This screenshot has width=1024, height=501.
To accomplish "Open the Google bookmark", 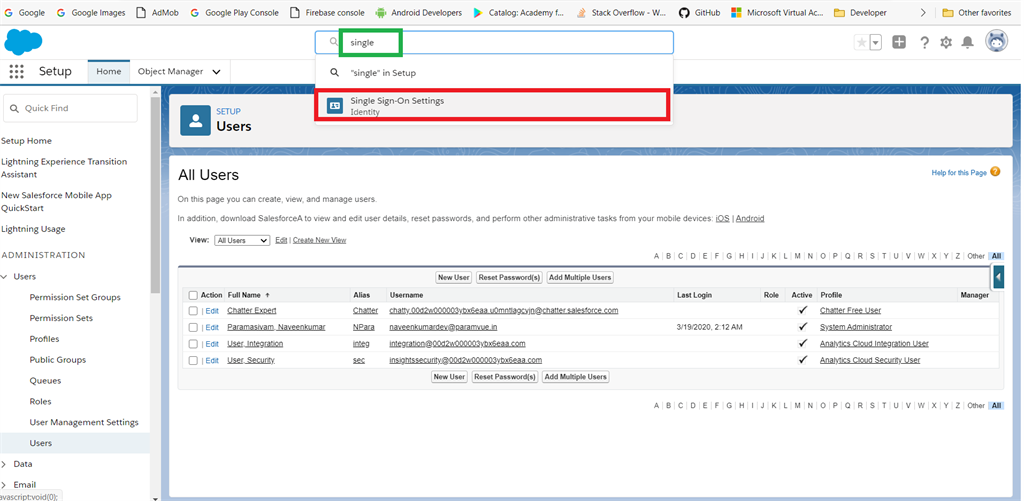I will click(25, 12).
